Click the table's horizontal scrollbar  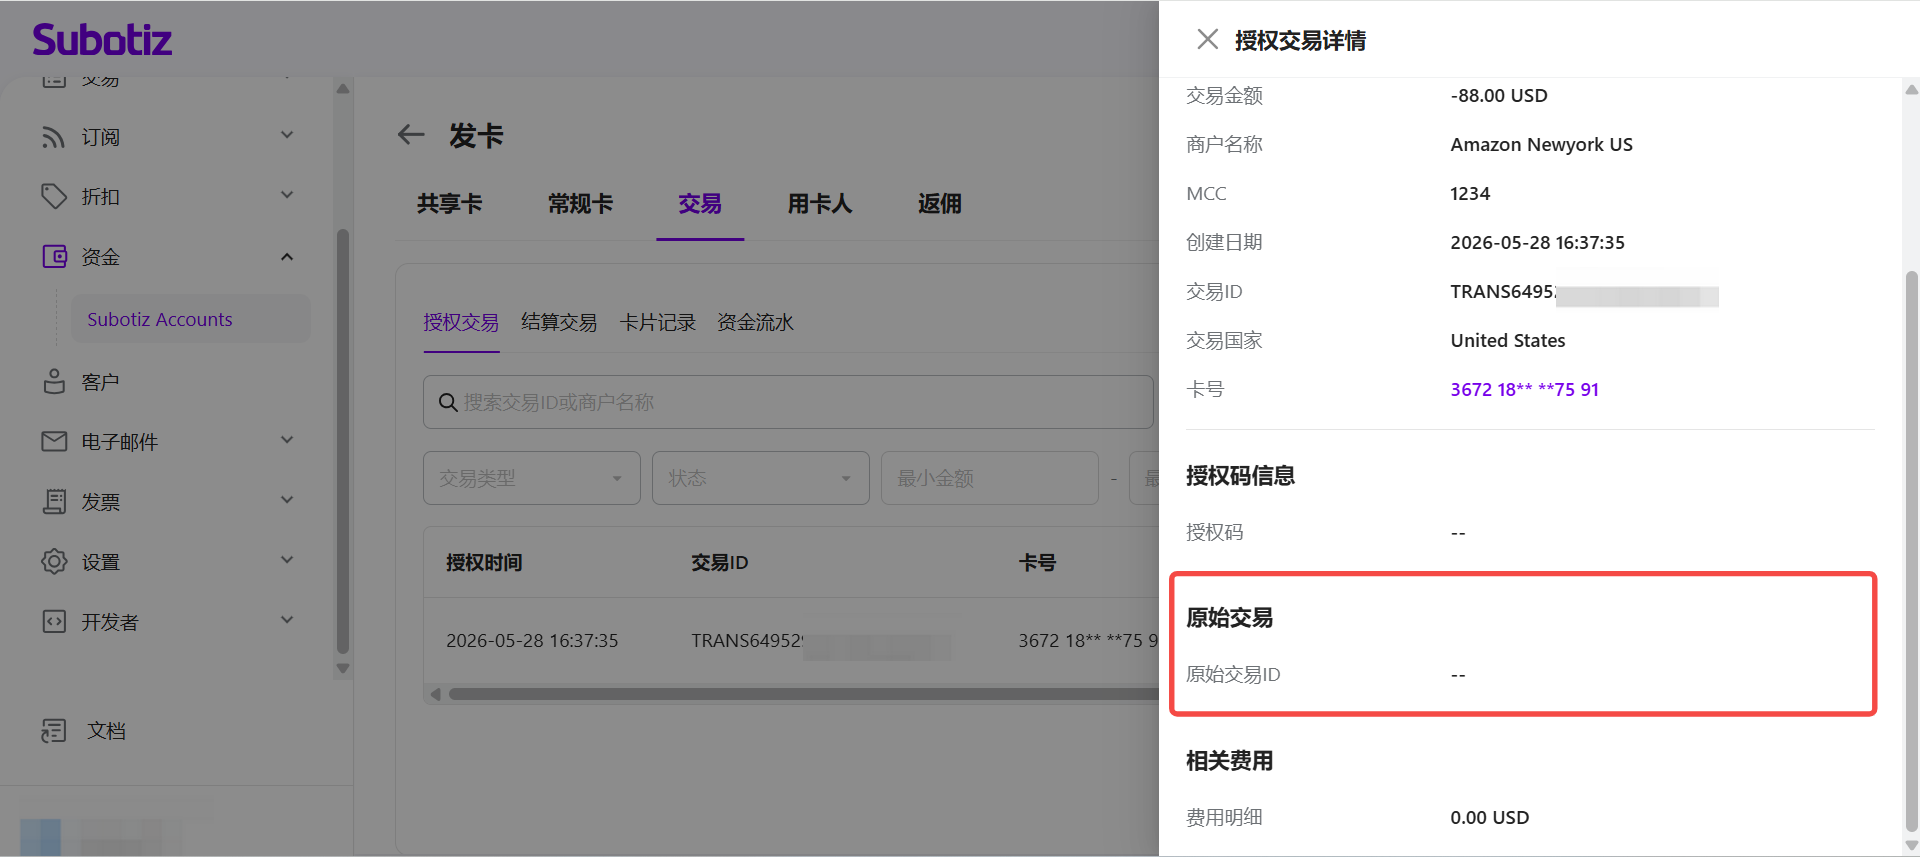coord(803,694)
